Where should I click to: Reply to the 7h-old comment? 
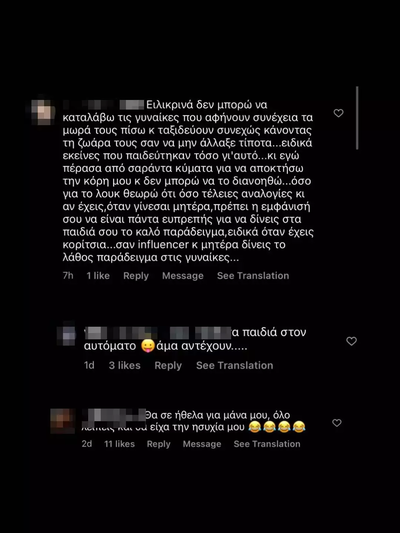(136, 276)
